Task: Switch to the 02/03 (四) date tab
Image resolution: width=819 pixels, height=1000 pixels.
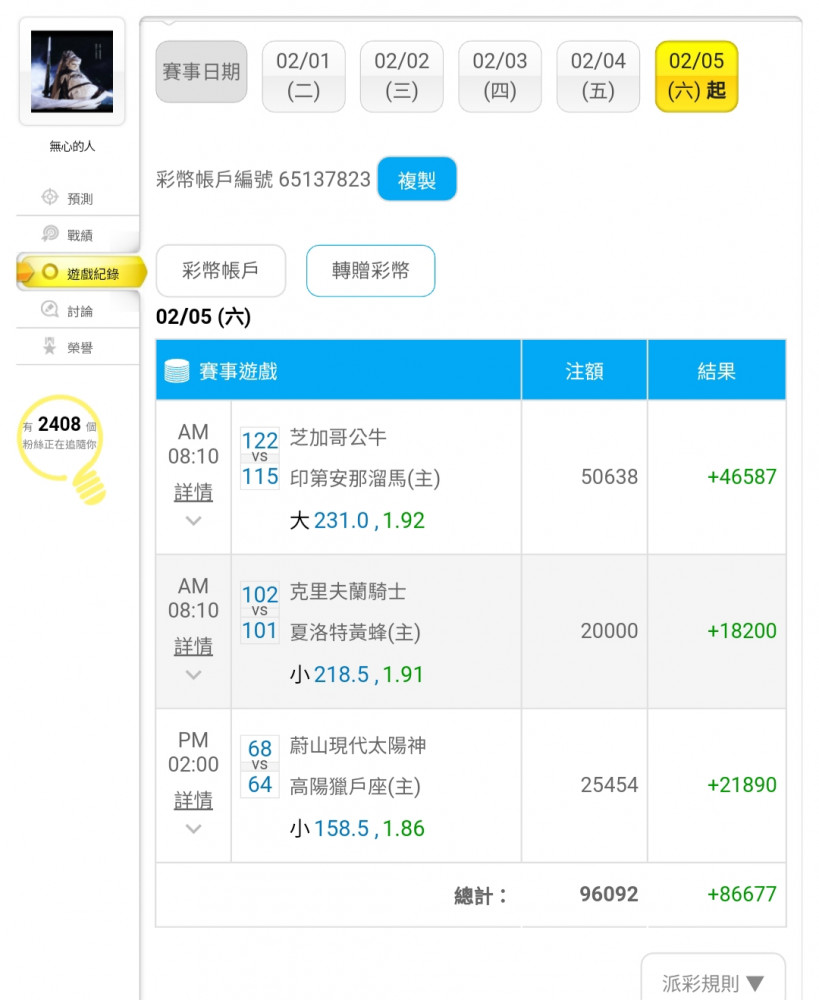Action: click(x=500, y=77)
